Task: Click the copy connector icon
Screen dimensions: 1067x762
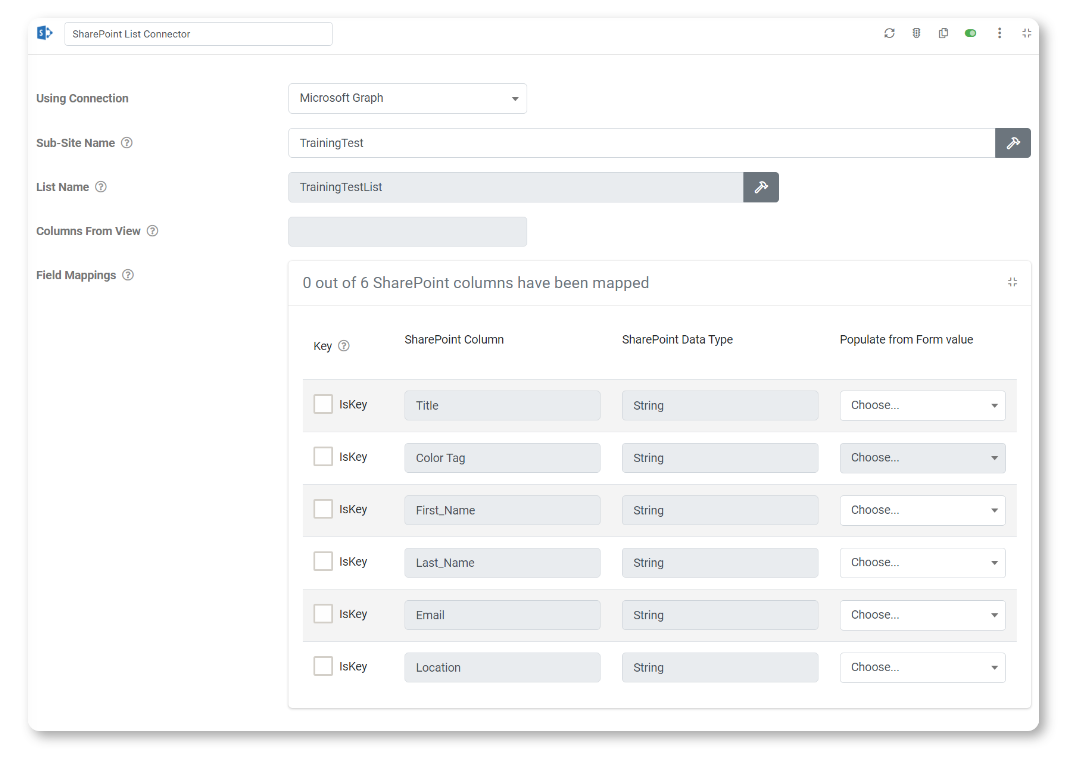Action: pos(943,33)
